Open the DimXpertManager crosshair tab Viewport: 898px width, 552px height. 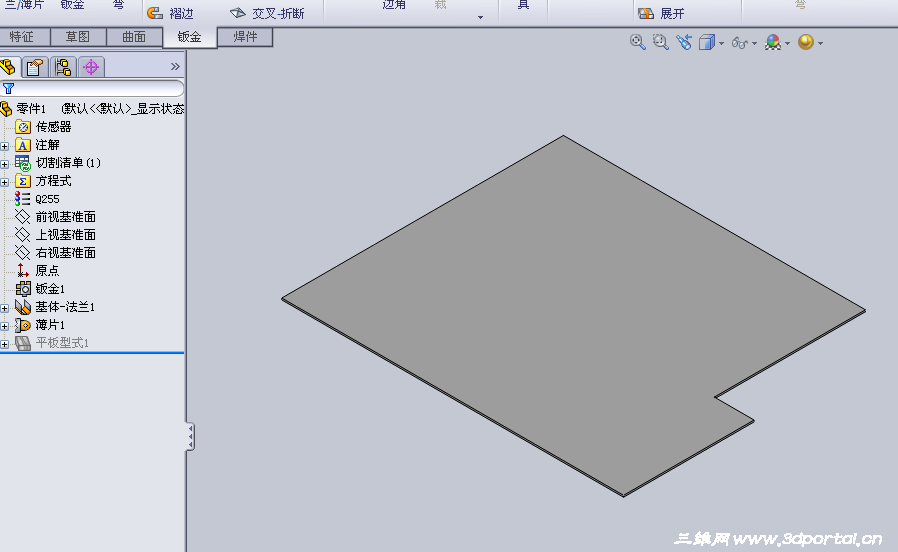click(x=91, y=67)
